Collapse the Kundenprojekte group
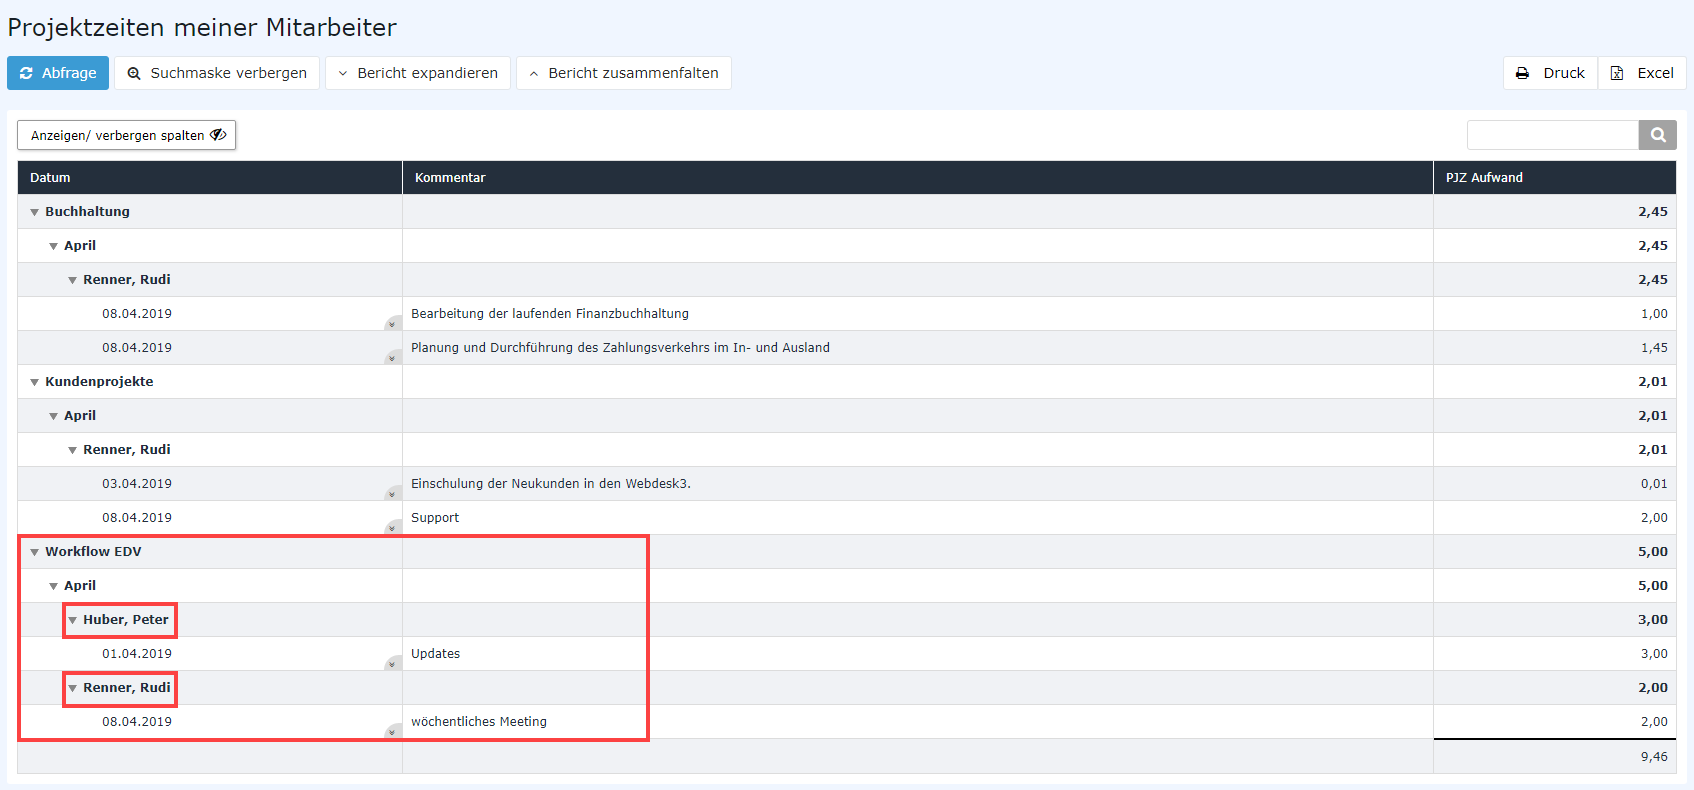This screenshot has width=1694, height=790. click(35, 382)
